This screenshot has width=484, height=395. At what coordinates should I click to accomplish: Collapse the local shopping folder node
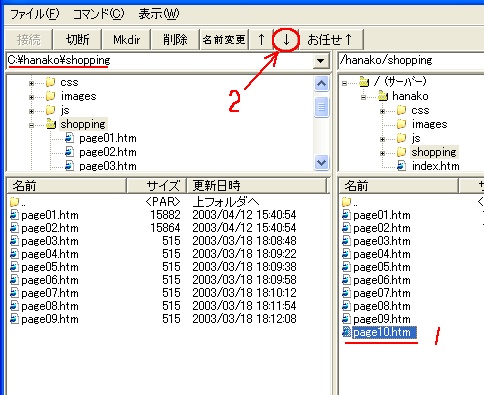coord(31,125)
